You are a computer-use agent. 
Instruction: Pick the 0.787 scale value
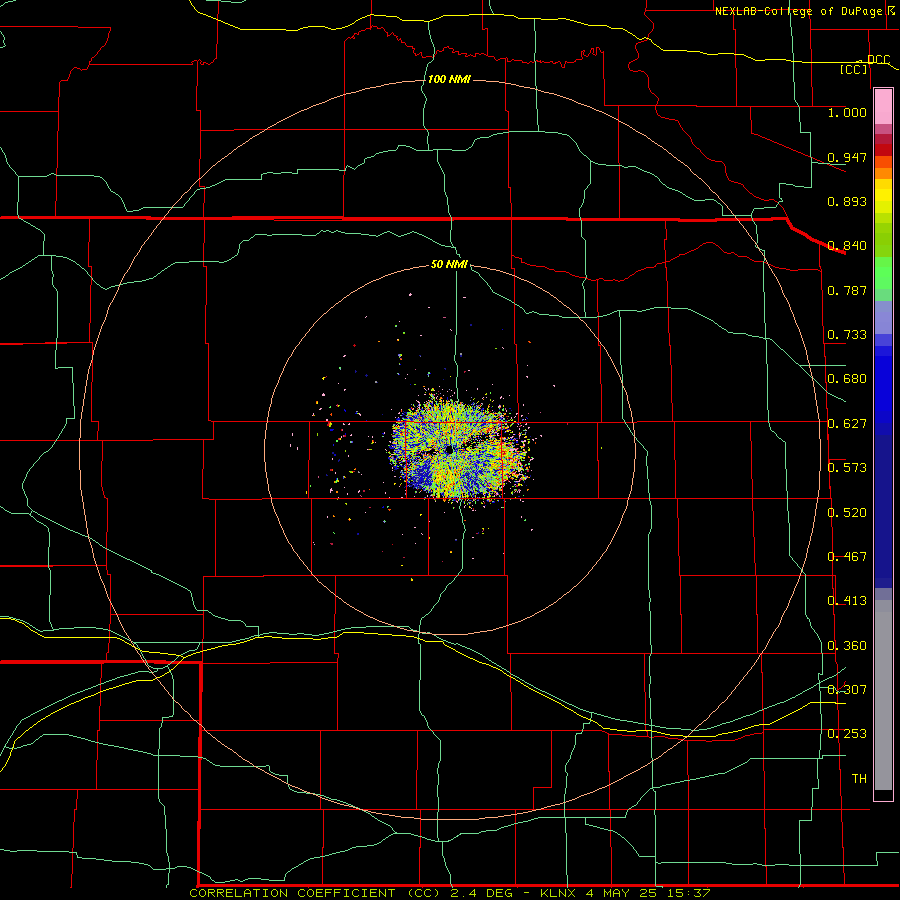[847, 290]
